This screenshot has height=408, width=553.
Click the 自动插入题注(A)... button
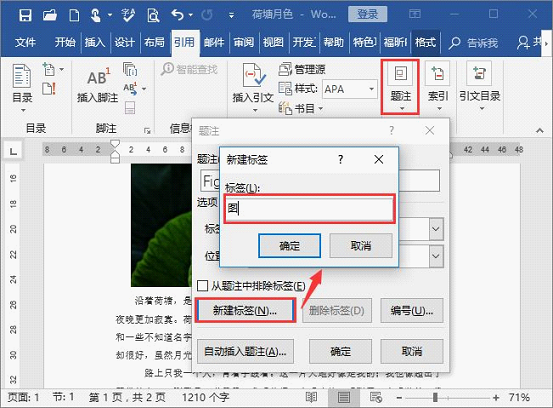point(245,351)
